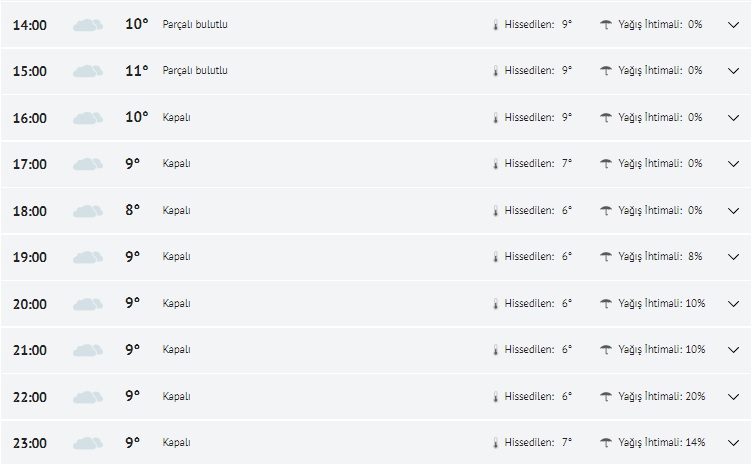Screen dimensions: 752x464
Task: Show details for the 23:00 row
Action: 733,443
